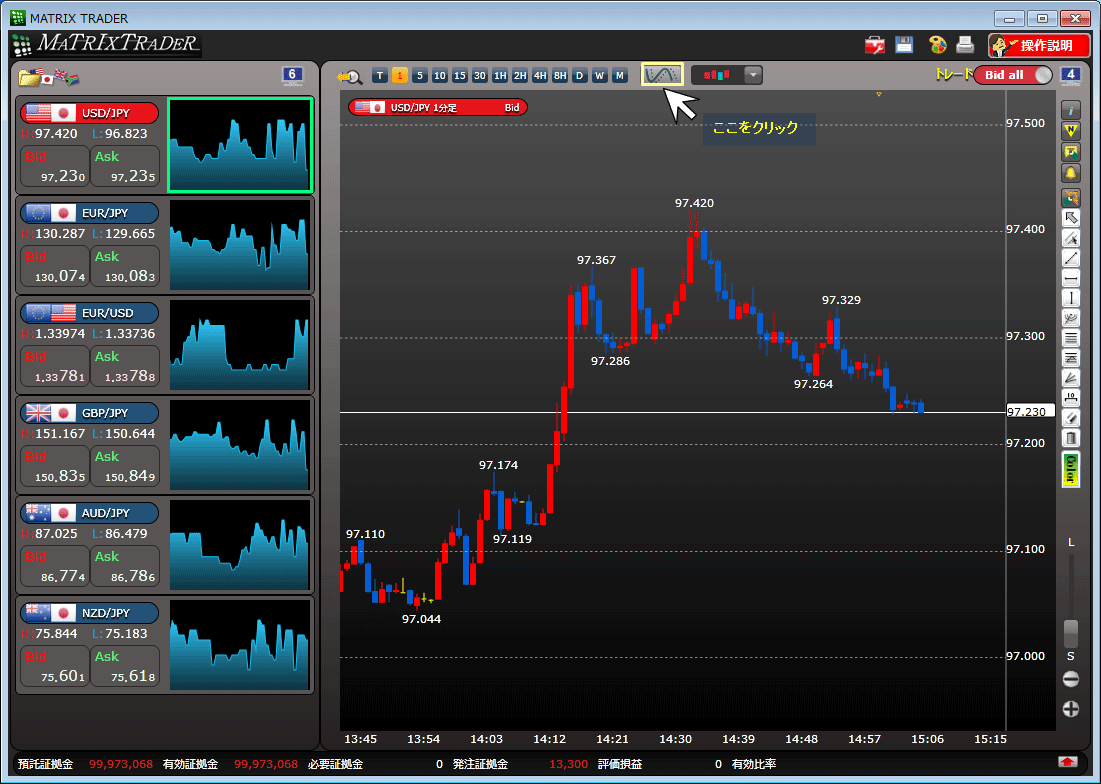
Task: Click EUR/USD Ask price 1.33788
Action: tap(125, 366)
